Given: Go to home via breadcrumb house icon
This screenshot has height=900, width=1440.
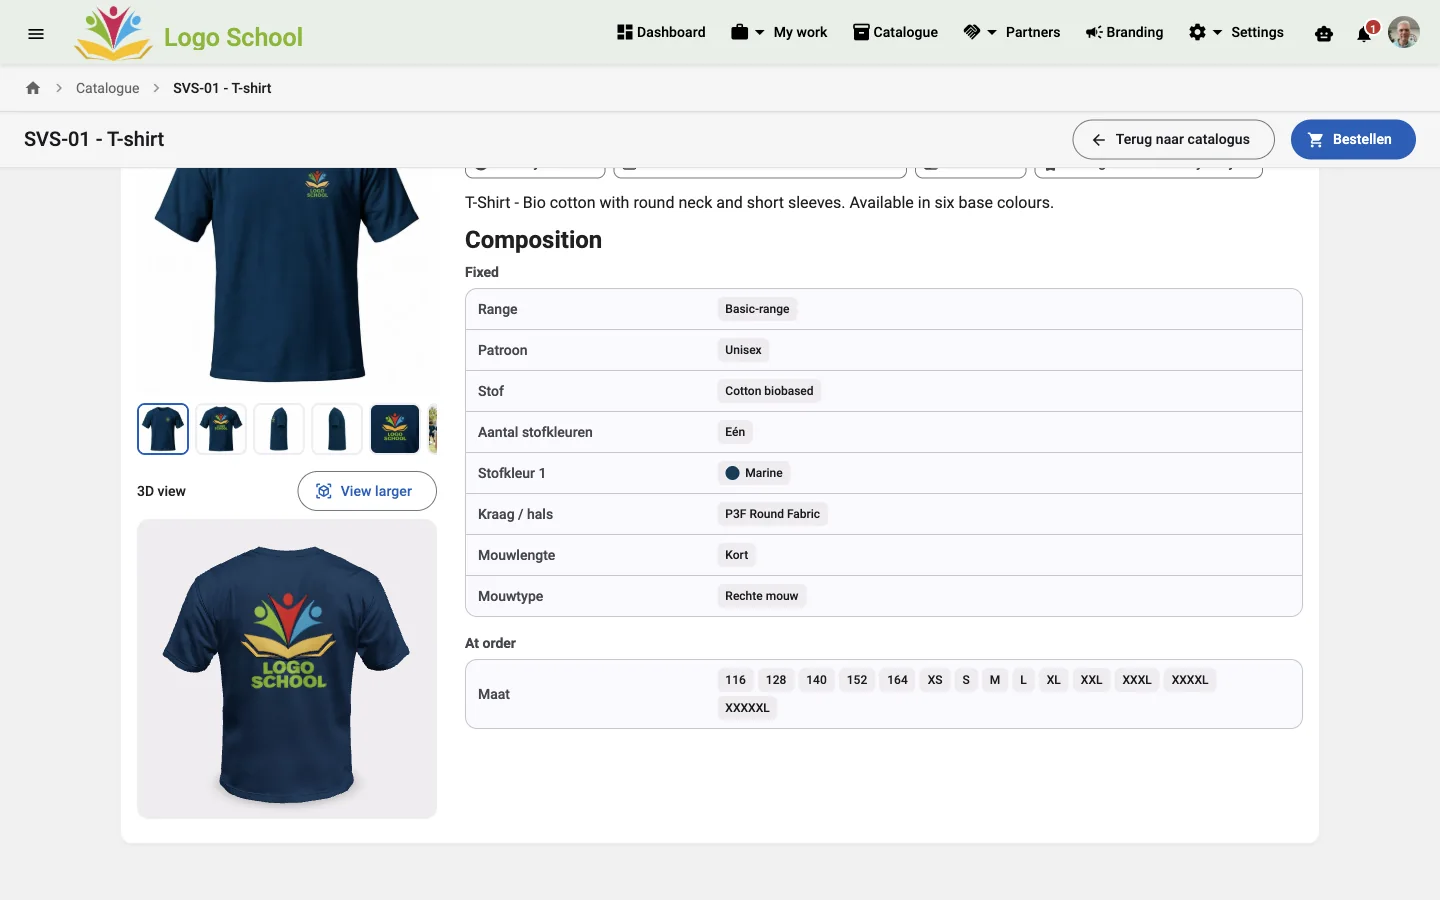Looking at the screenshot, I should tap(33, 88).
